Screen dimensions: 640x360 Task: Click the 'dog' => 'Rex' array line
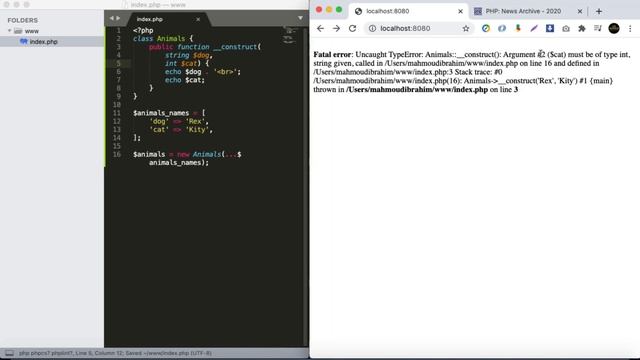click(179, 121)
